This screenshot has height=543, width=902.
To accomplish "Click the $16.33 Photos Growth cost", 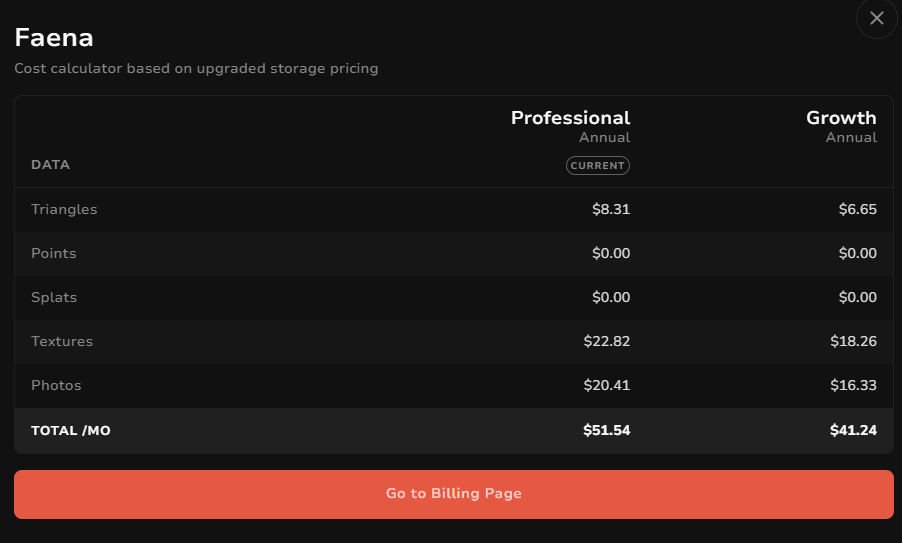I will [854, 385].
